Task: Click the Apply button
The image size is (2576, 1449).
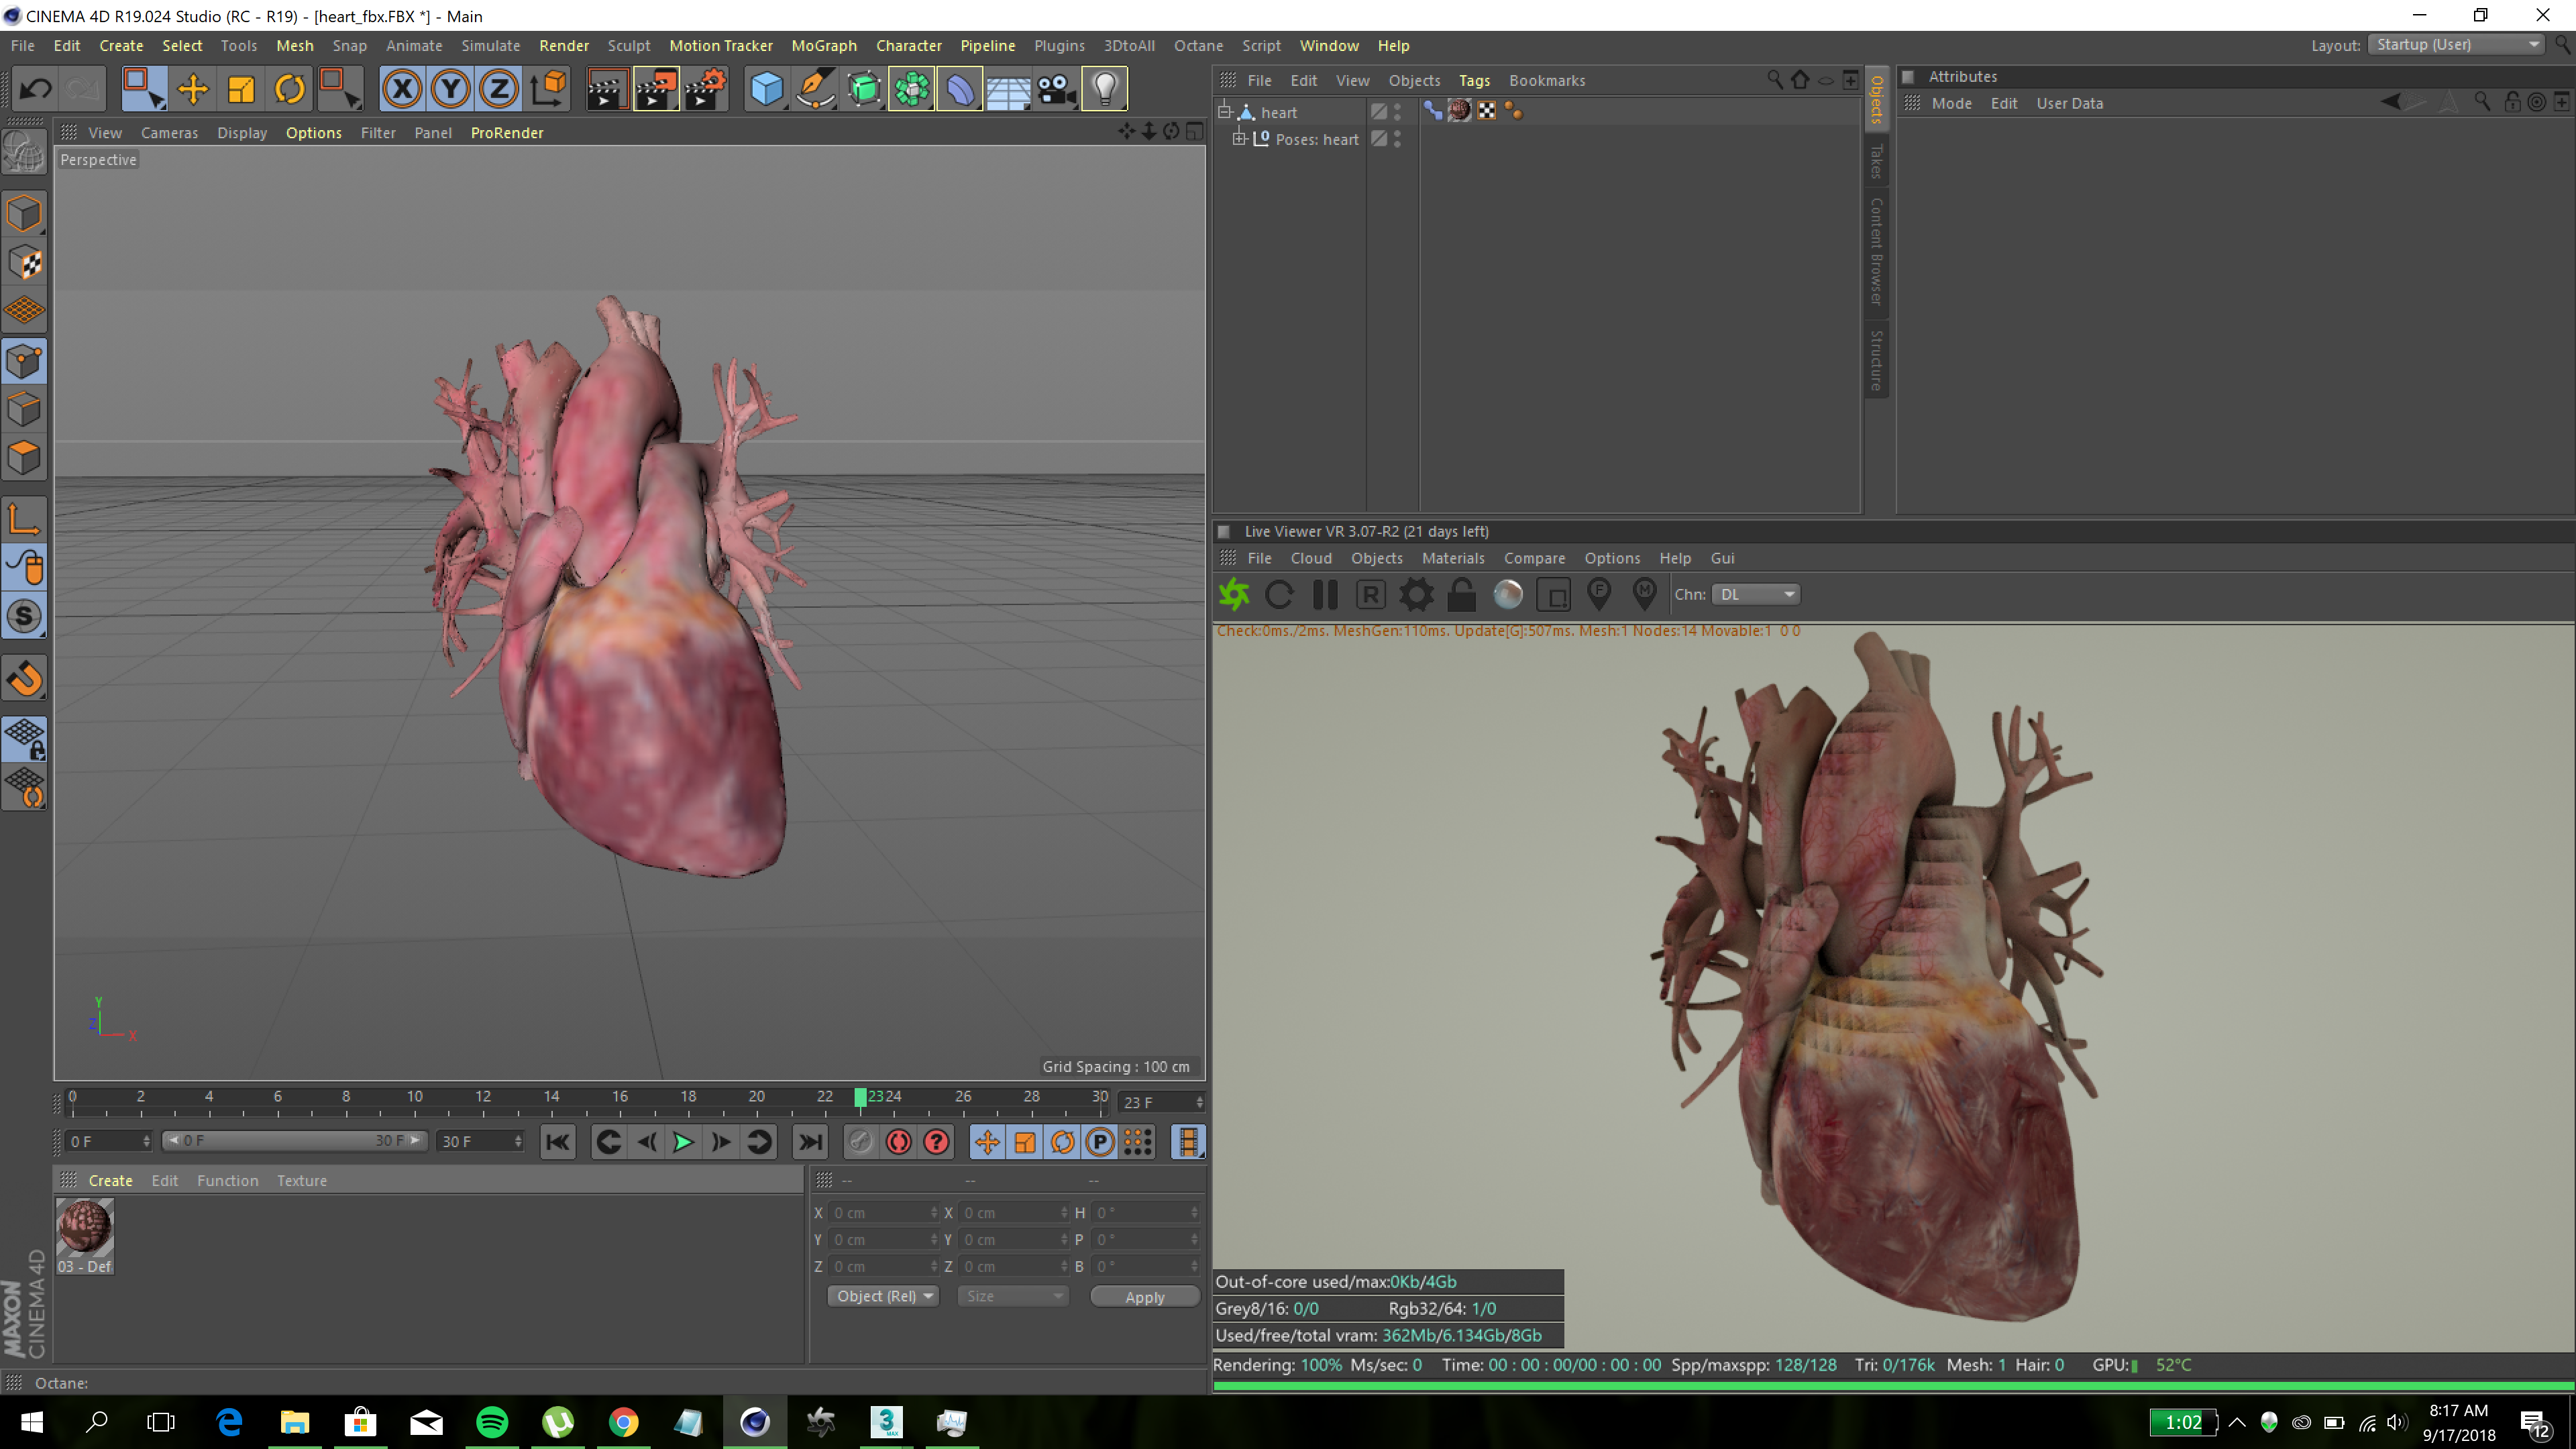Action: pos(1144,1297)
